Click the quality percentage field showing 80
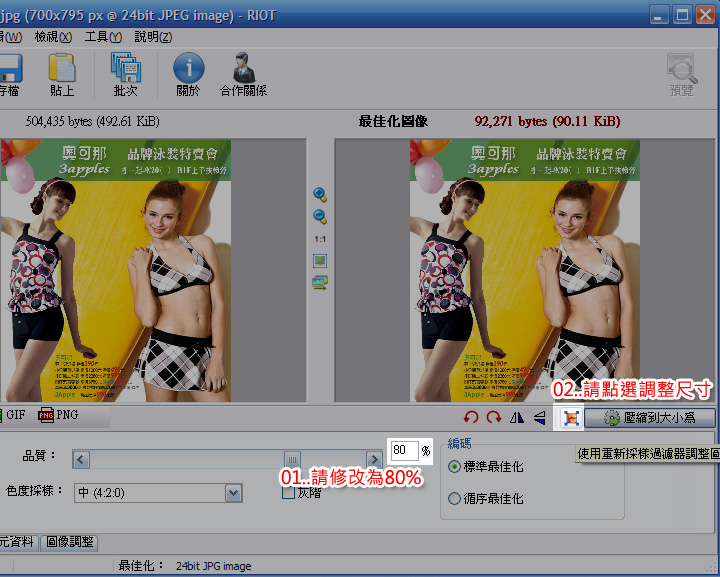720x577 pixels. point(405,451)
